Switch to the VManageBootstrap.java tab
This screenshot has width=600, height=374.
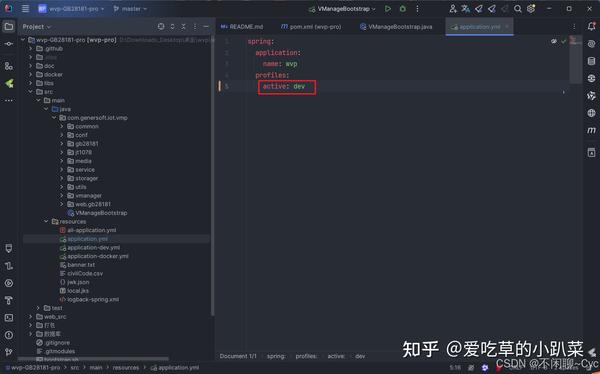[x=396, y=27]
